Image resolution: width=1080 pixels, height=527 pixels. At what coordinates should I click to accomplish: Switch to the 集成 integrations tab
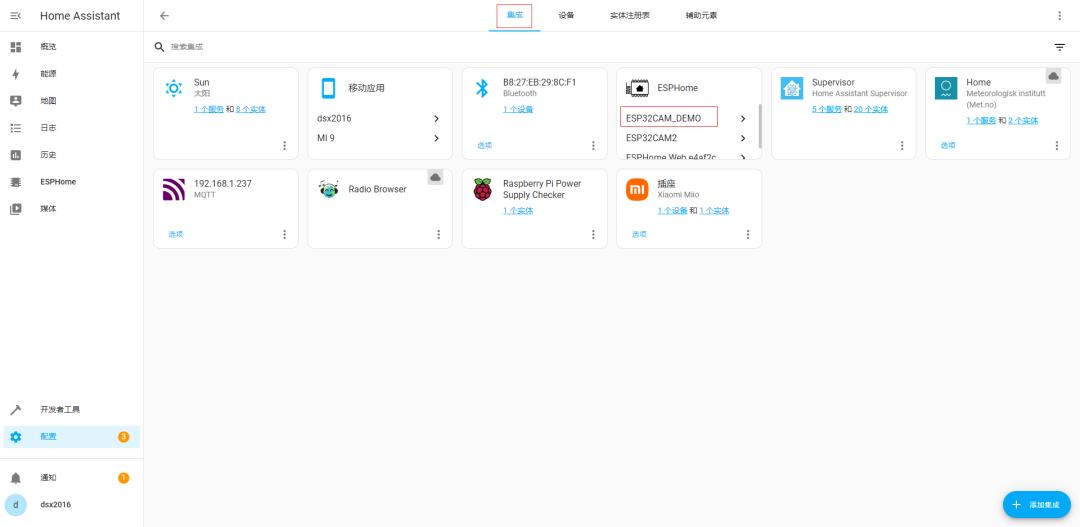[x=515, y=15]
